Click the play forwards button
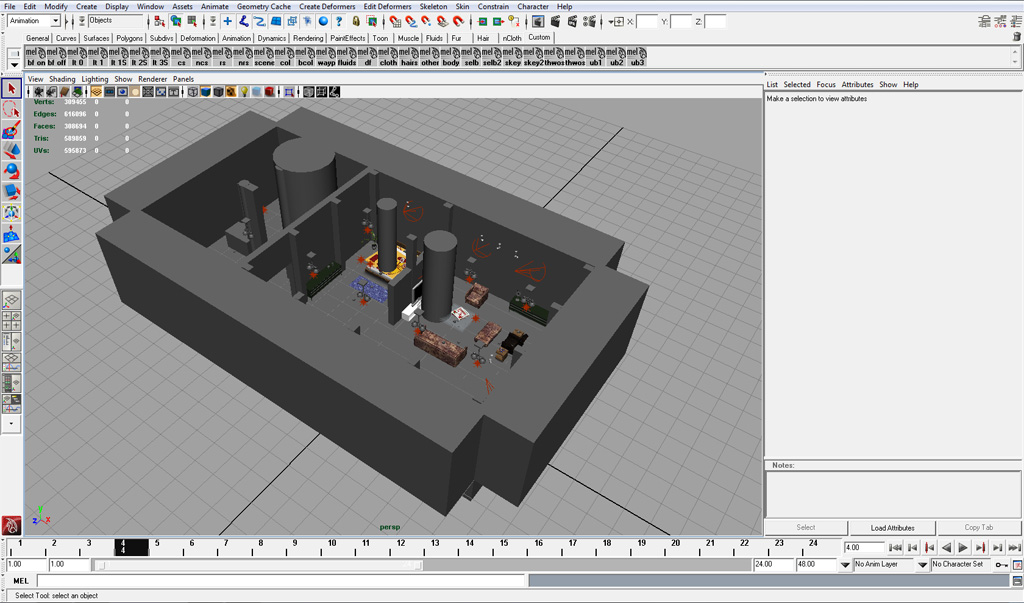Viewport: 1024px width, 603px height. click(x=963, y=547)
